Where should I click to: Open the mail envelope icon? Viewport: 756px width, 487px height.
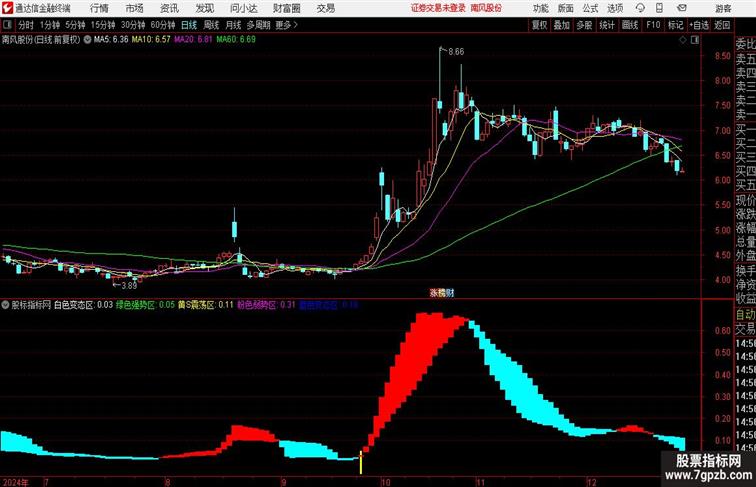(681, 8)
